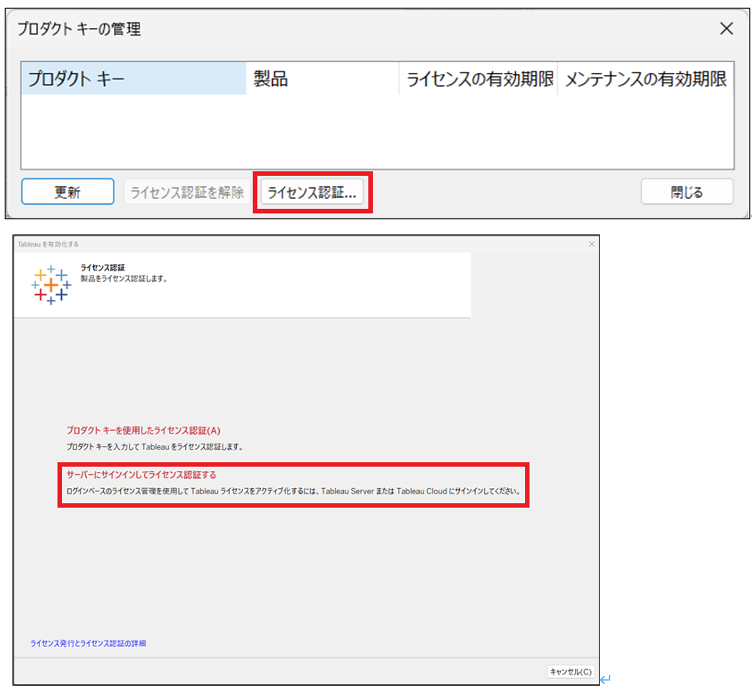Click the product key entry description text
This screenshot has width=752, height=692.
(154, 446)
